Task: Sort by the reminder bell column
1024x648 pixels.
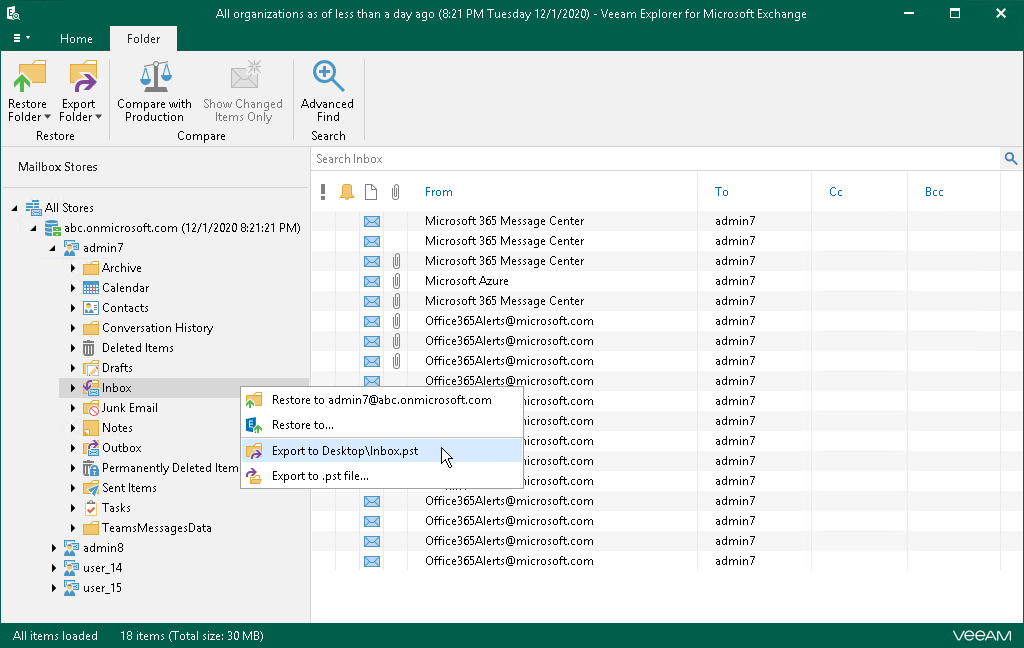Action: point(346,192)
